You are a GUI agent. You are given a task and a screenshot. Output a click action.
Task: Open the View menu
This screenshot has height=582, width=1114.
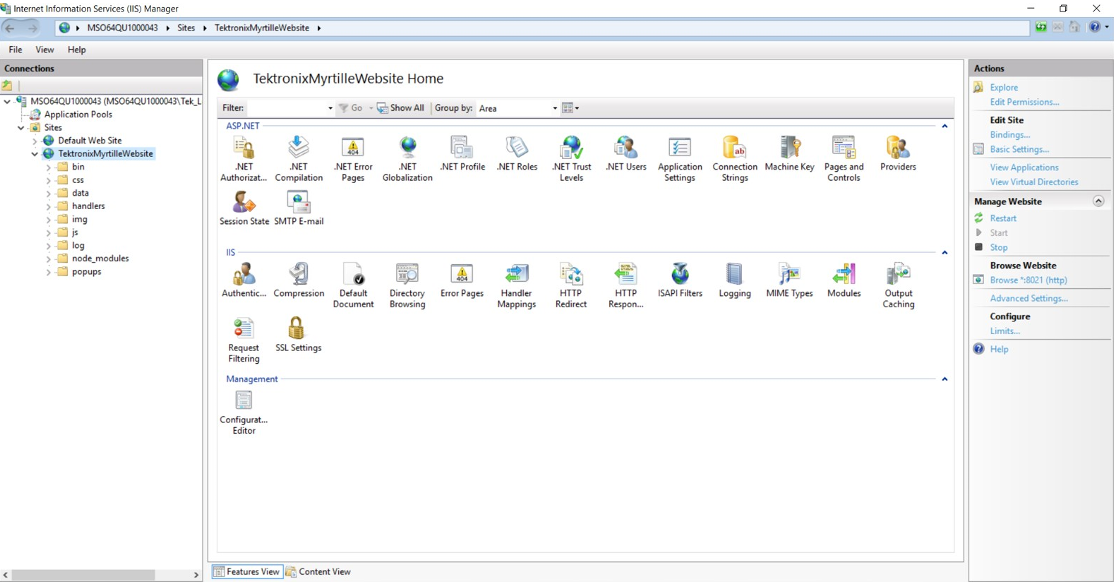point(44,48)
